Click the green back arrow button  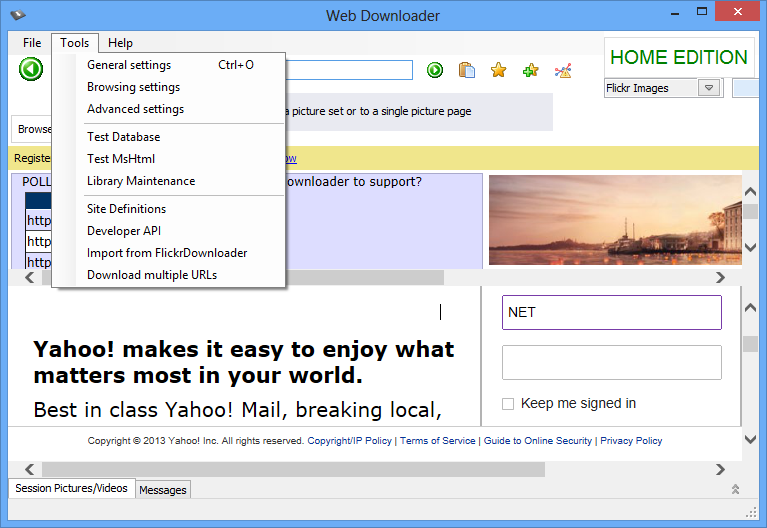pyautogui.click(x=31, y=69)
